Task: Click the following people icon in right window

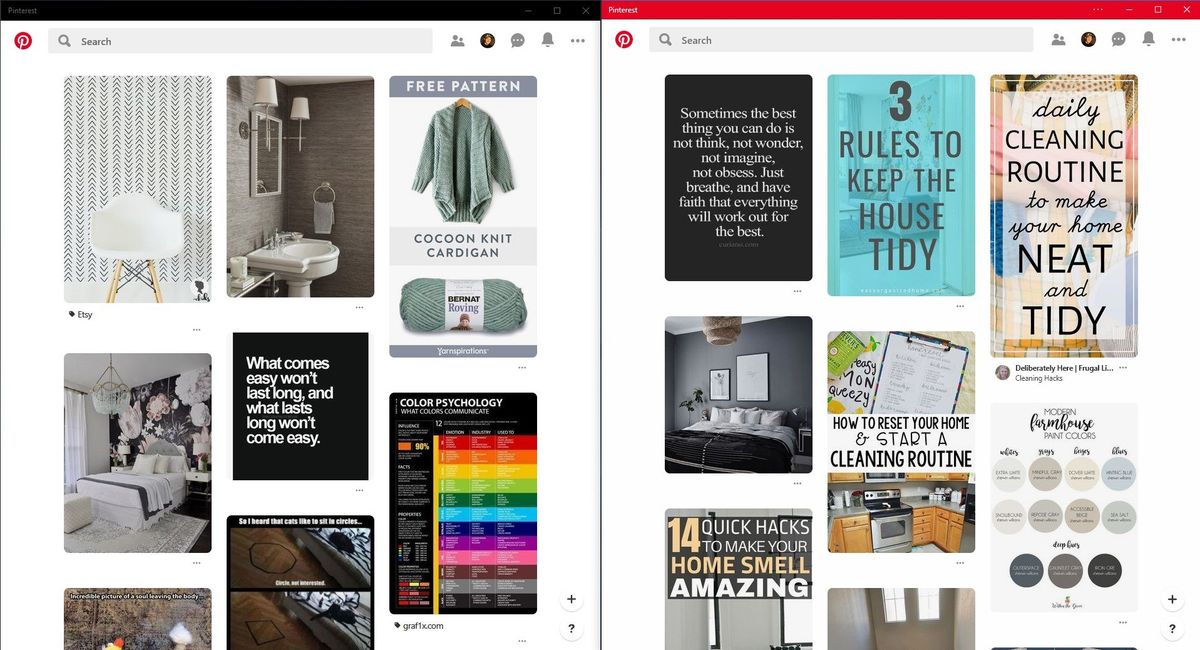Action: pyautogui.click(x=1058, y=39)
